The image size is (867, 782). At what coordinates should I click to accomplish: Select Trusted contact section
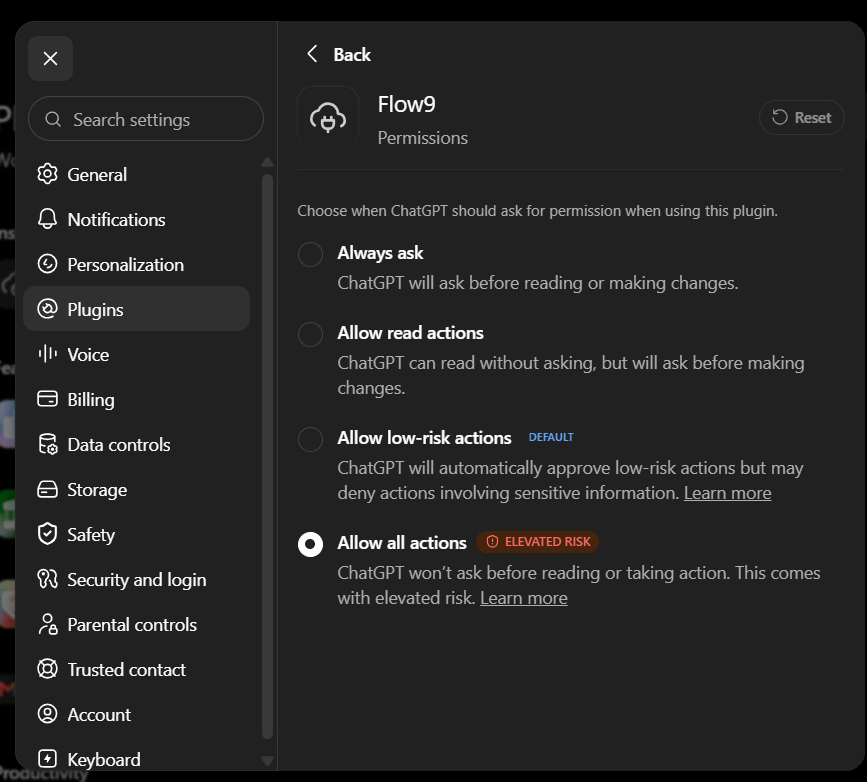(x=137, y=669)
